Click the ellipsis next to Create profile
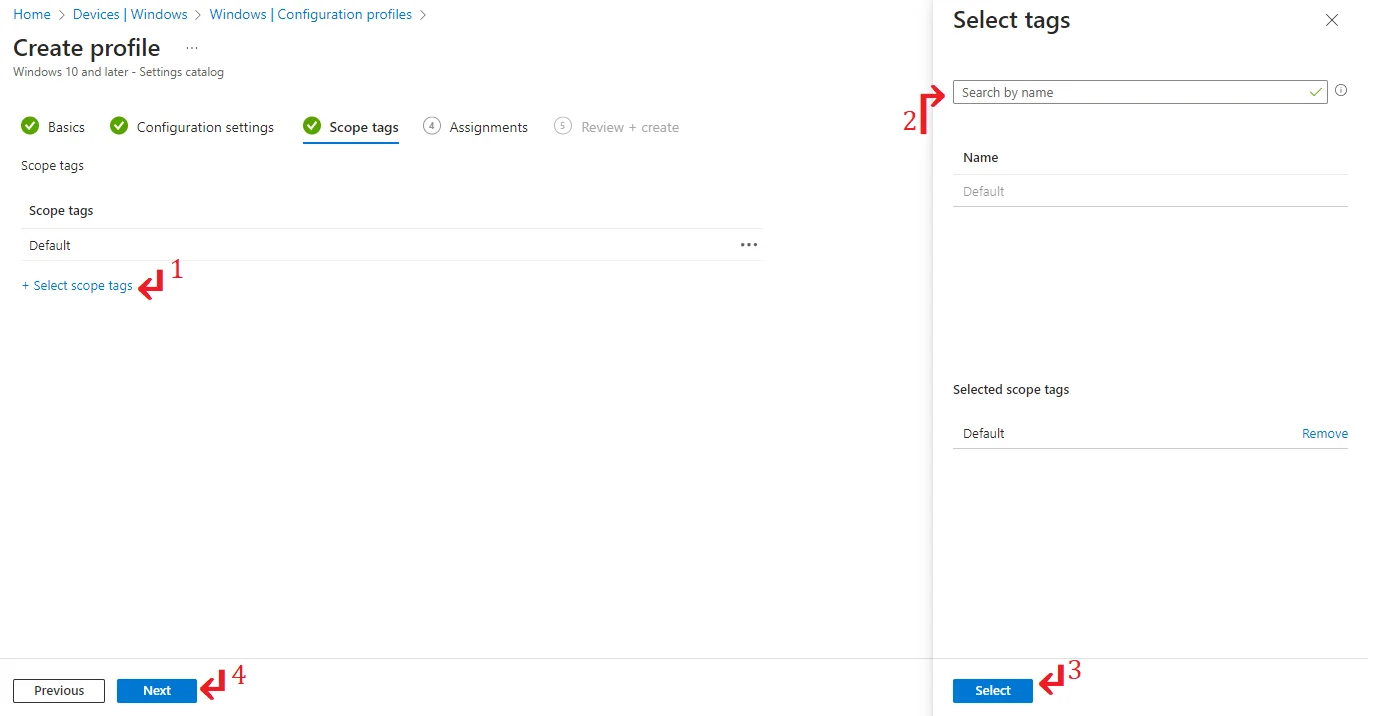The image size is (1385, 716). pyautogui.click(x=192, y=48)
